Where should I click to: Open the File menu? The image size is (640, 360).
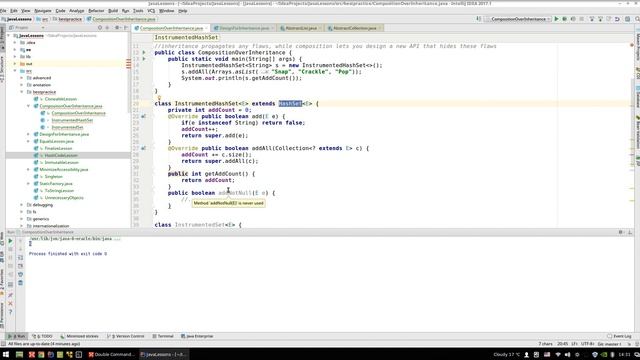[3, 11]
